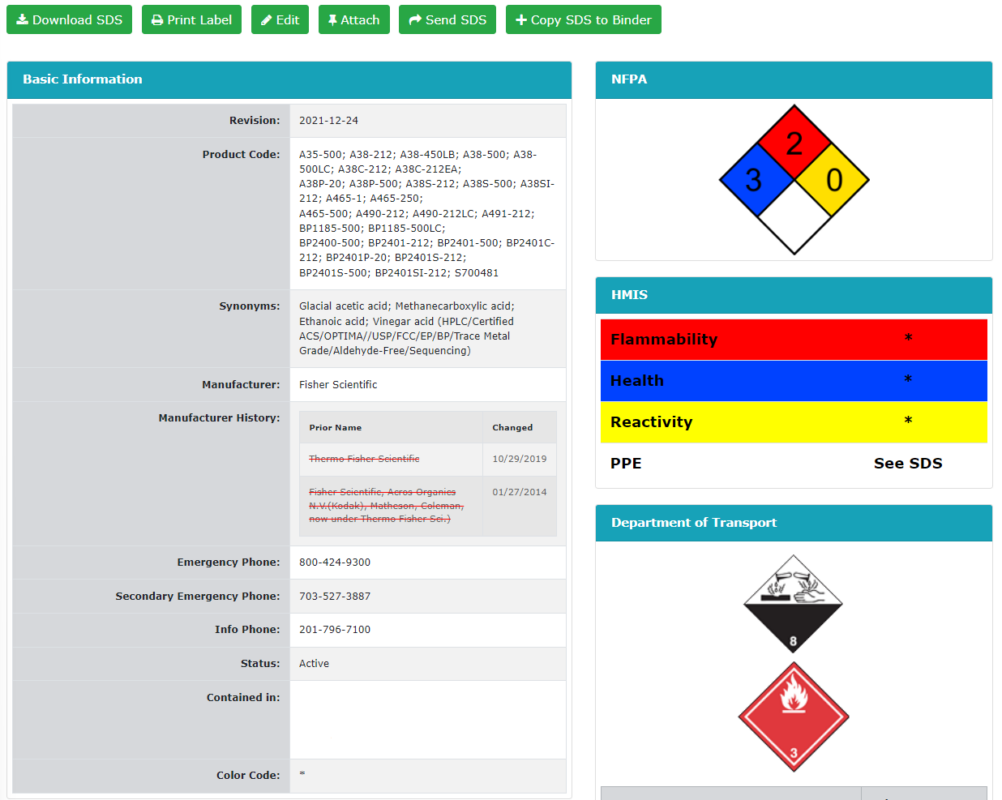Select the Glacial acetic acid synonyms text
The height and width of the screenshot is (800, 1002).
pyautogui.click(x=406, y=328)
